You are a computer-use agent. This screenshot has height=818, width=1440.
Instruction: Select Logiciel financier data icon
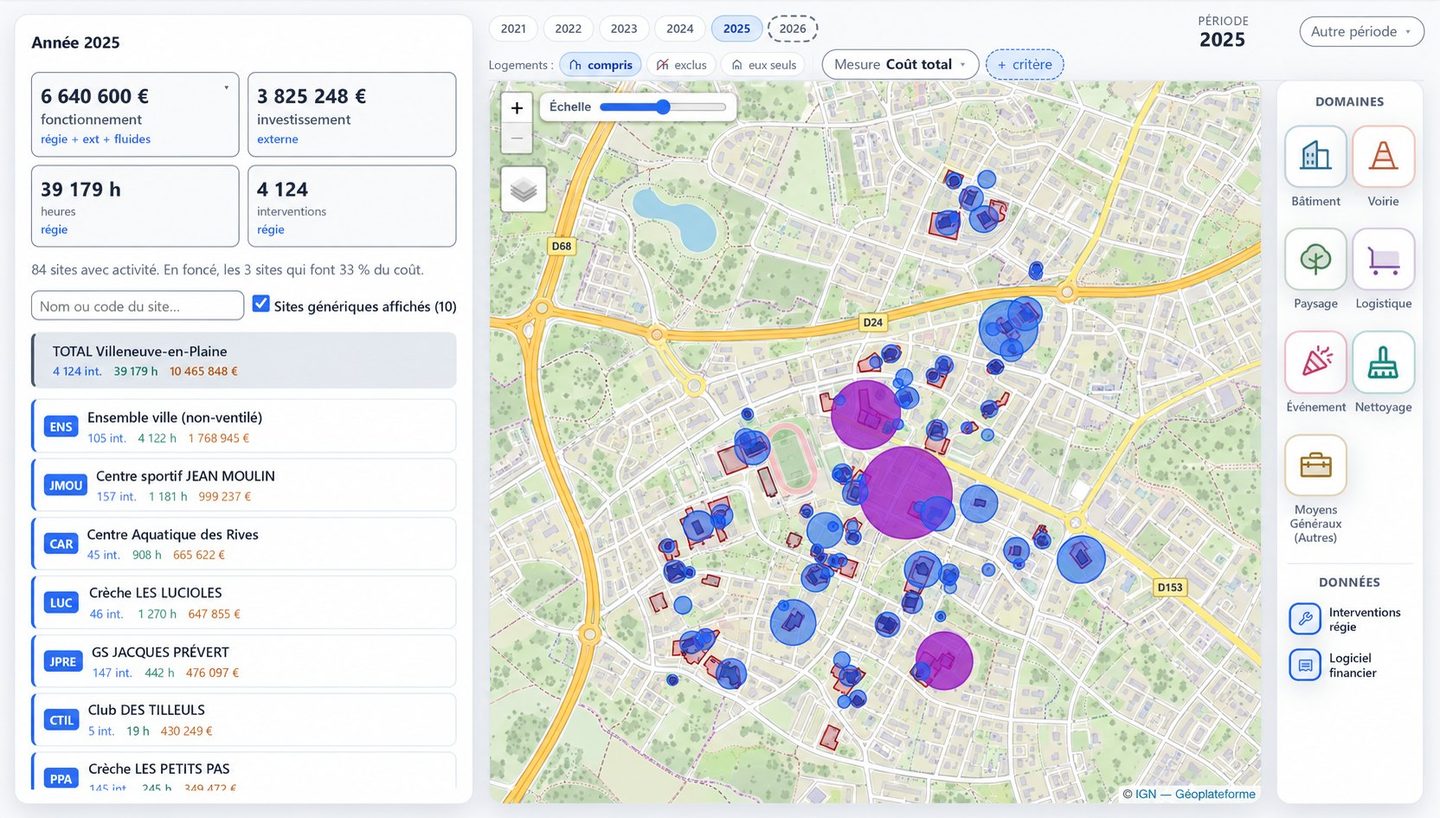[1305, 665]
